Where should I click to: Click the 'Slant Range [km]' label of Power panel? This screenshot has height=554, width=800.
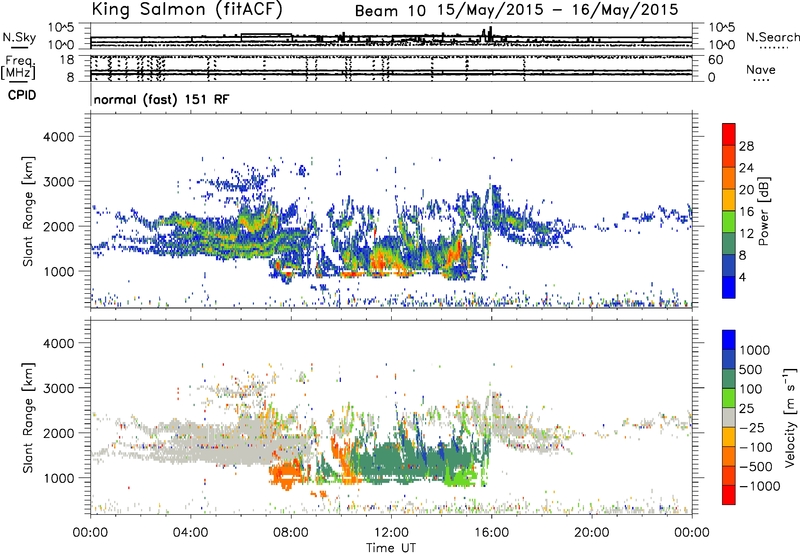[x=28, y=211]
